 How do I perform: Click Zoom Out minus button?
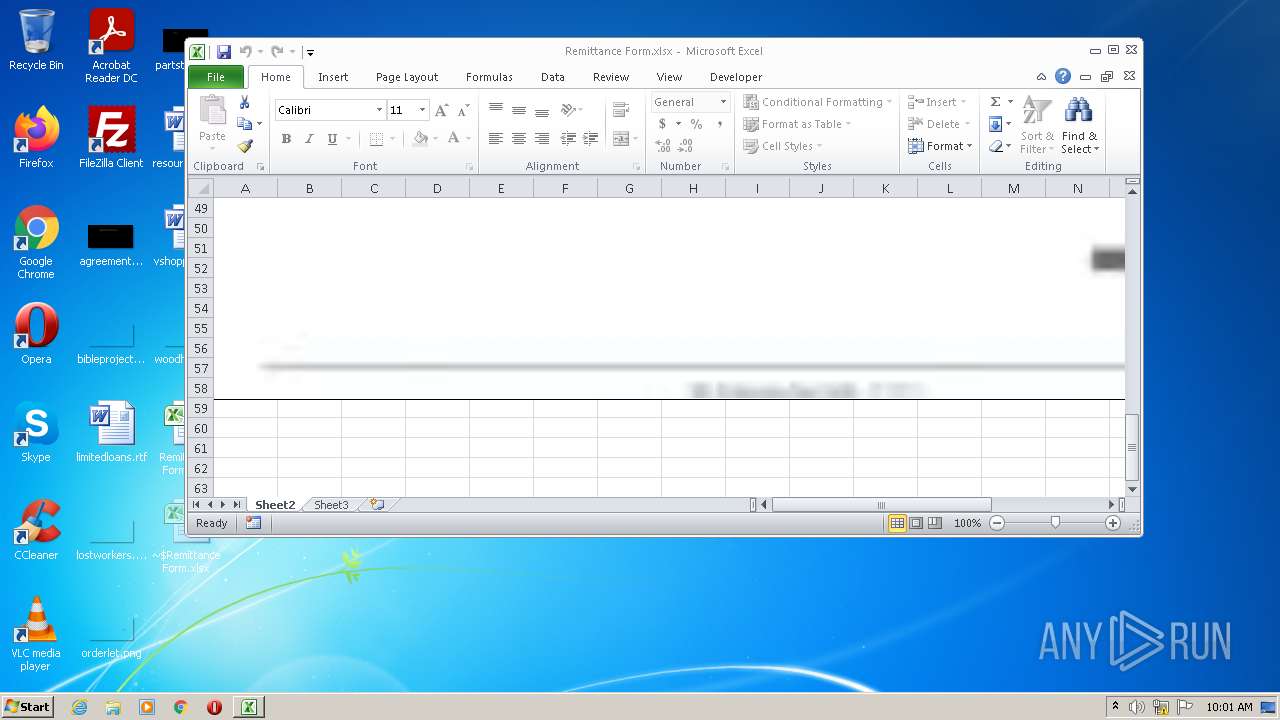pyautogui.click(x=997, y=523)
